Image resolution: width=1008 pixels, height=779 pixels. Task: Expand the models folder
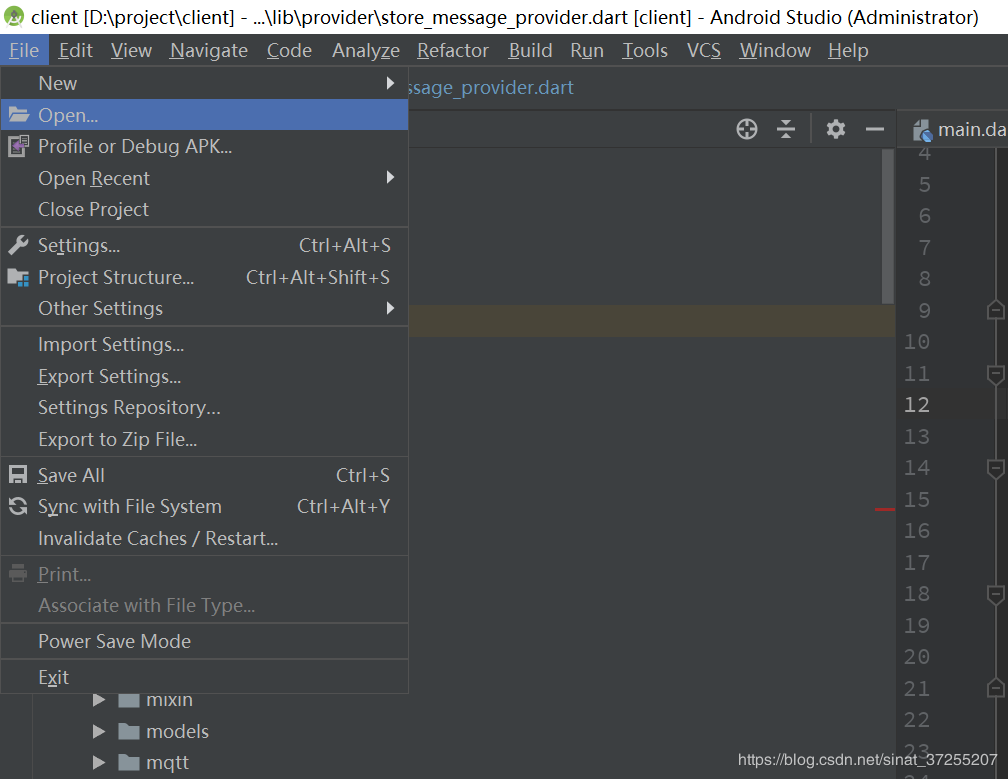[99, 731]
